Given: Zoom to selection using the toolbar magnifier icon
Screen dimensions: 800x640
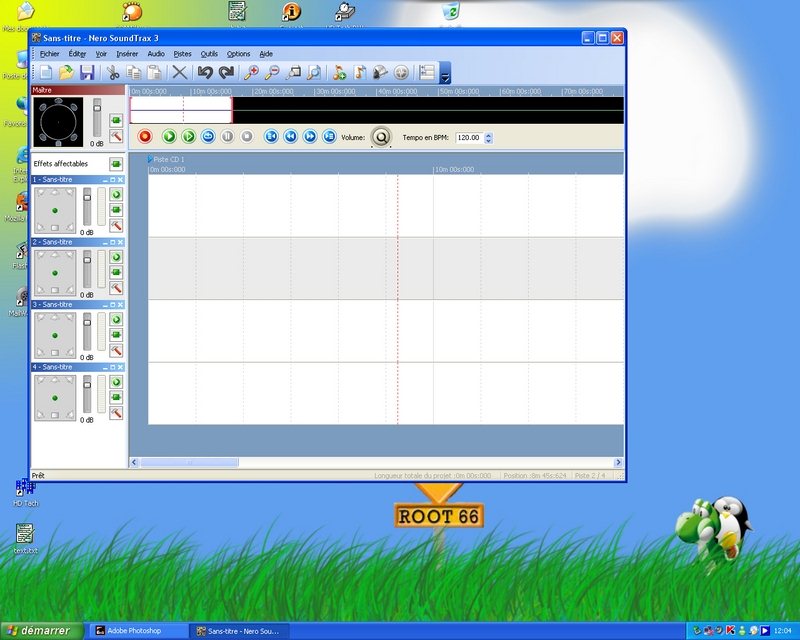Looking at the screenshot, I should coord(293,72).
